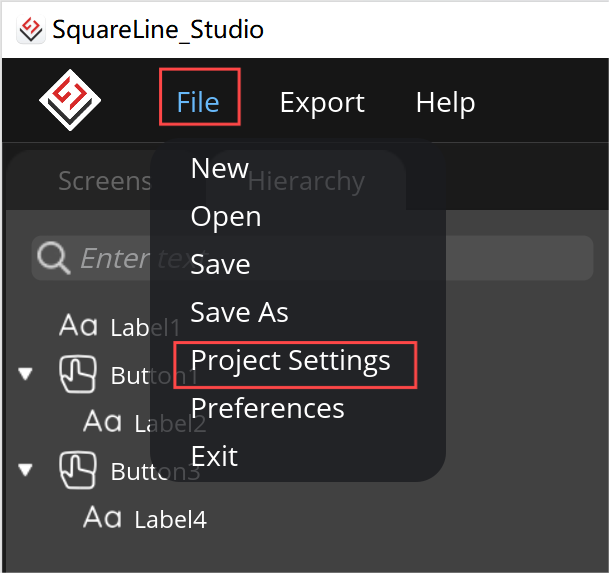Select New in the File menu
Viewport: 609px width, 573px height.
(x=220, y=169)
